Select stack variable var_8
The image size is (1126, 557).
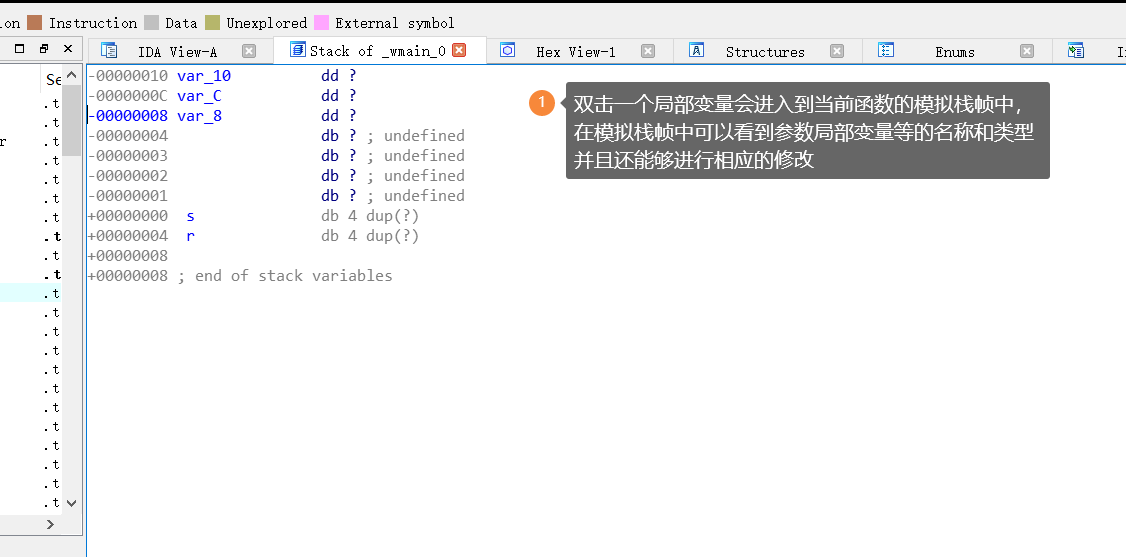tap(199, 116)
